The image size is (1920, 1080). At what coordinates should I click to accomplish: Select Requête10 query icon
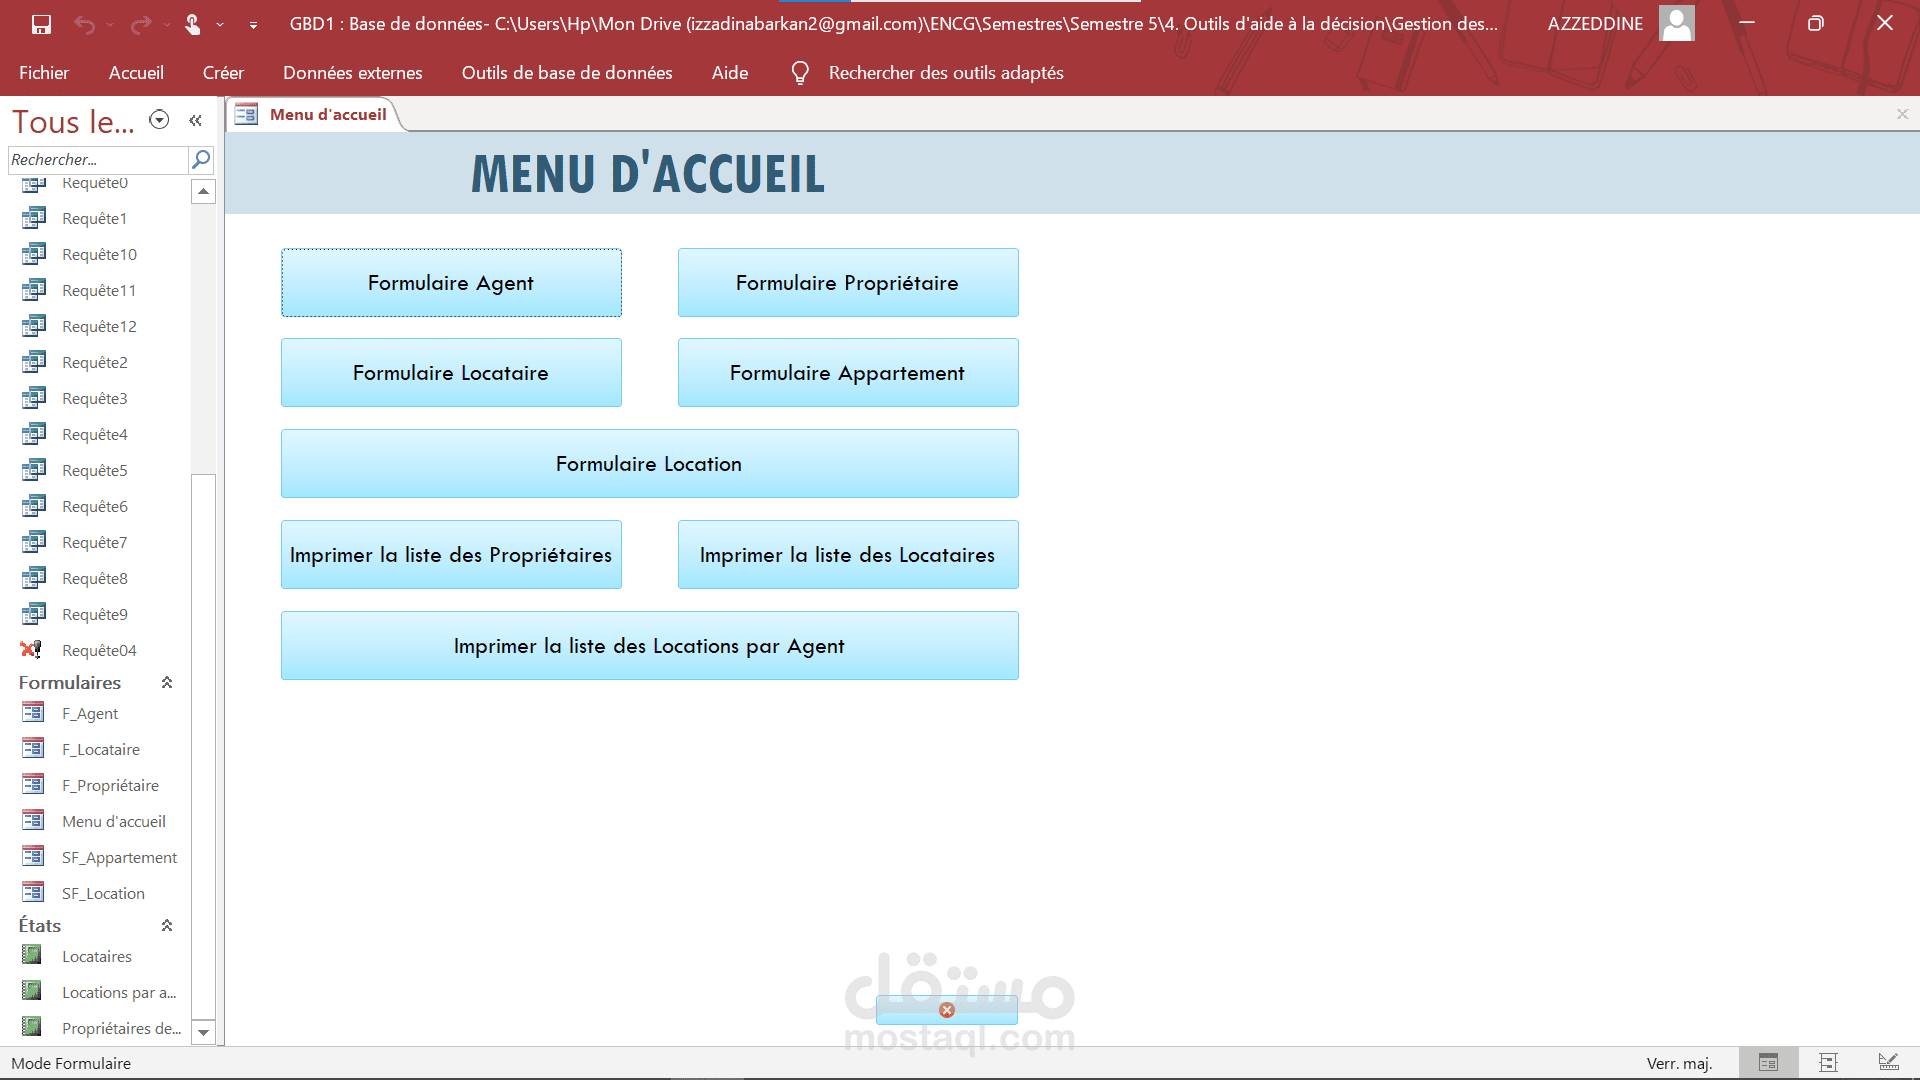click(34, 254)
